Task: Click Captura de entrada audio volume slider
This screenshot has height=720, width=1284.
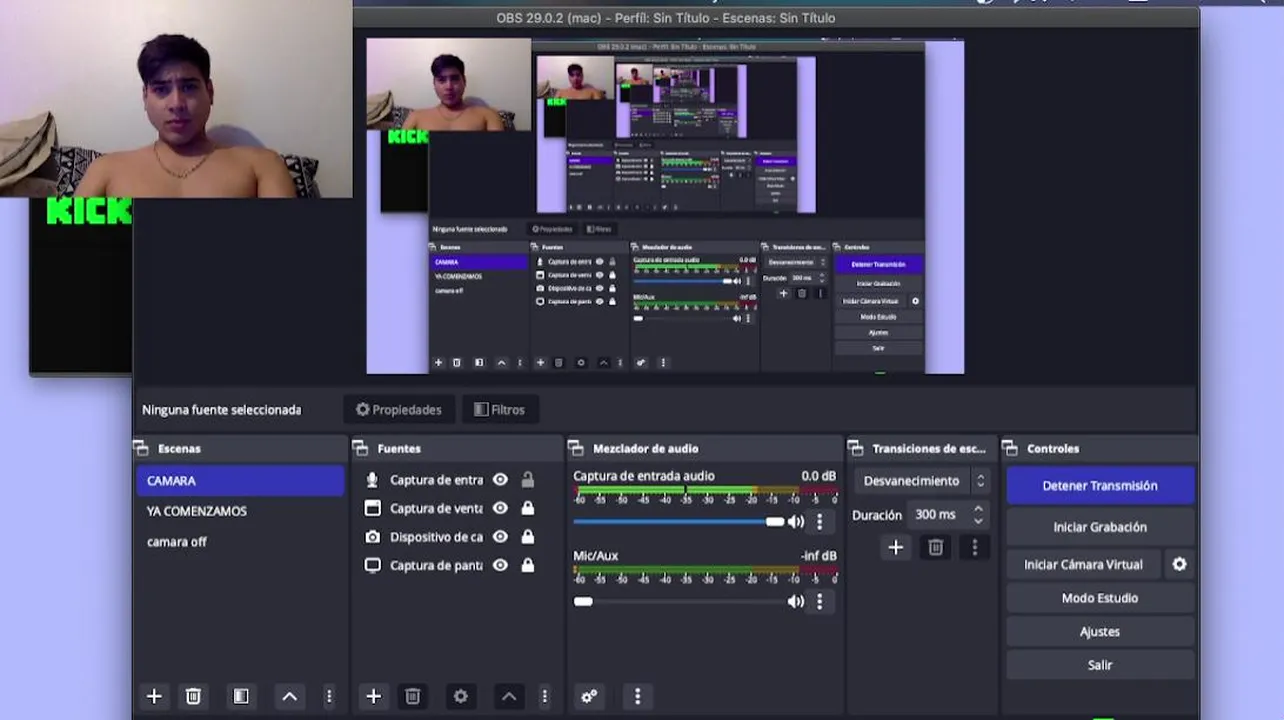Action: click(x=679, y=521)
